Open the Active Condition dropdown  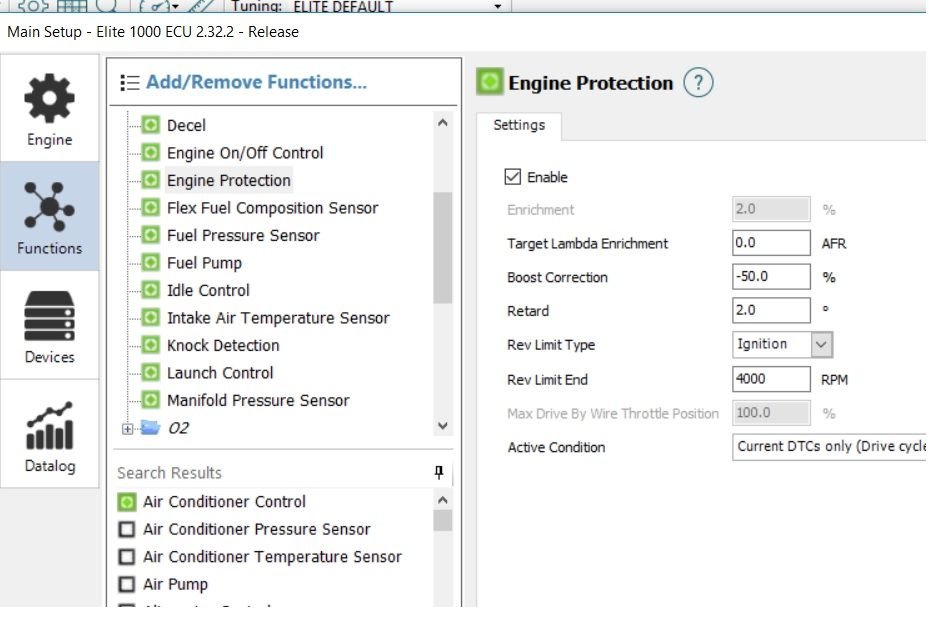pyautogui.click(x=830, y=447)
